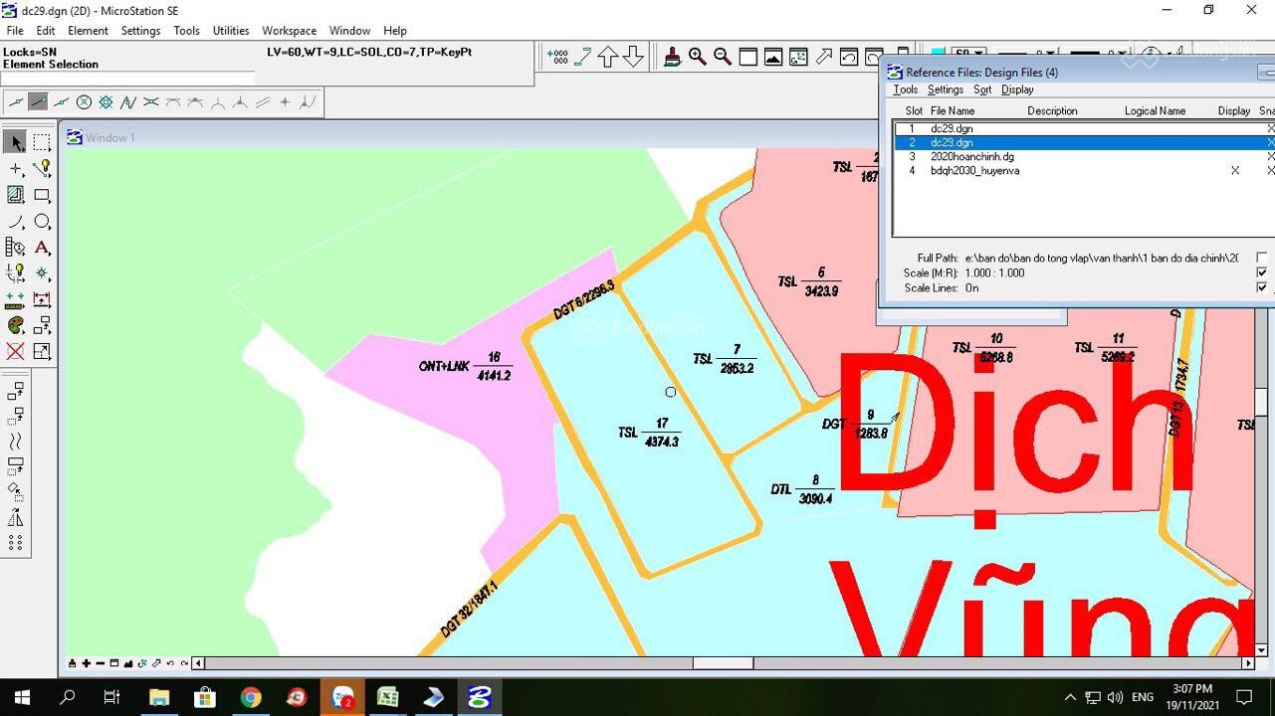Open the Windows notification center
This screenshot has height=716, width=1275.
tap(1245, 697)
